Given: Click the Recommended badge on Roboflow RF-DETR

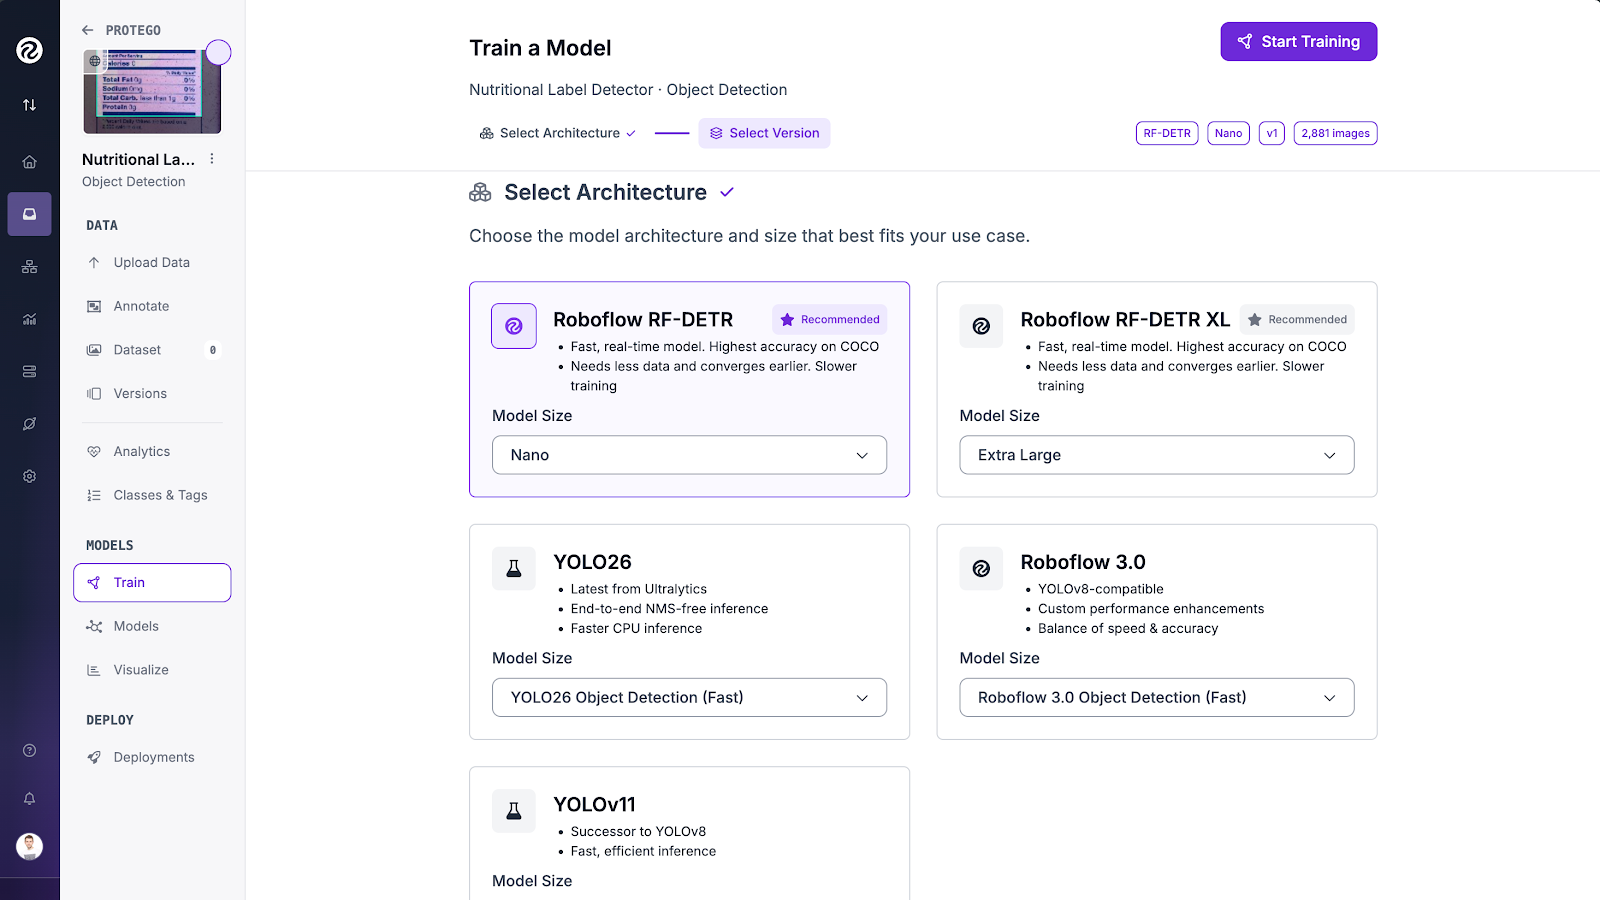Looking at the screenshot, I should [829, 320].
